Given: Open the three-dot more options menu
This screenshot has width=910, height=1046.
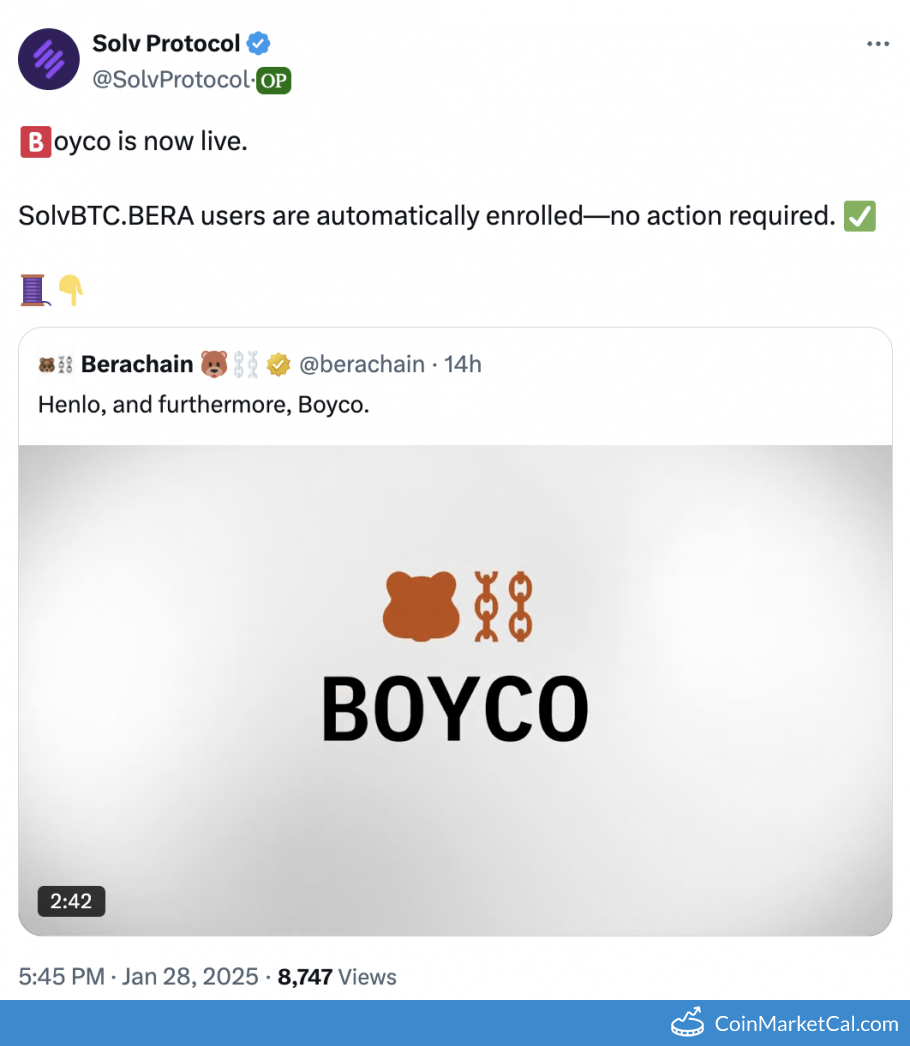Looking at the screenshot, I should pos(877,44).
